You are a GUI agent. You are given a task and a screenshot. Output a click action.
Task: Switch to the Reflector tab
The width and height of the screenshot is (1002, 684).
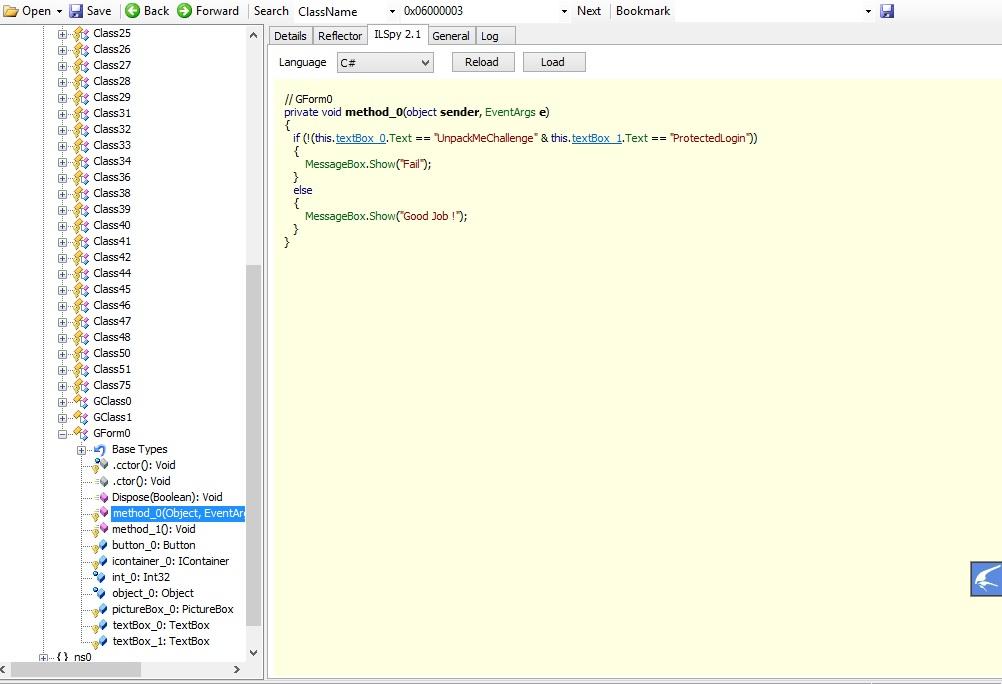click(339, 36)
